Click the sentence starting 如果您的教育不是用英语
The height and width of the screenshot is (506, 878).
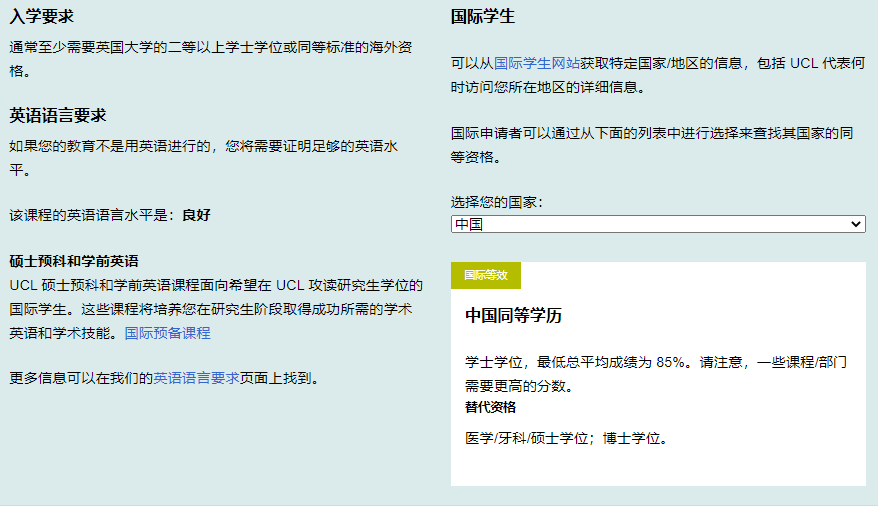point(203,158)
